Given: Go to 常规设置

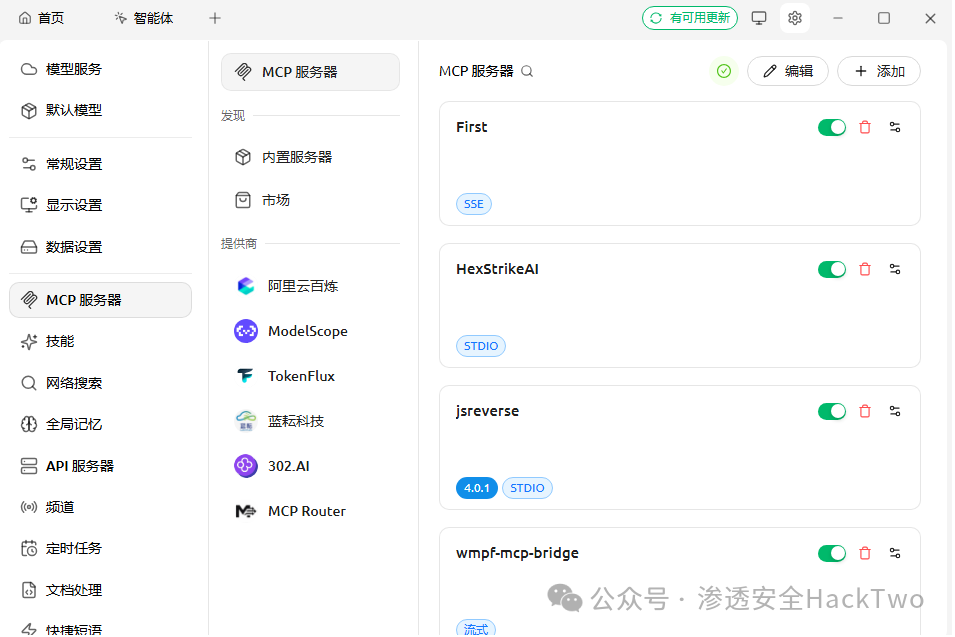Looking at the screenshot, I should point(100,164).
